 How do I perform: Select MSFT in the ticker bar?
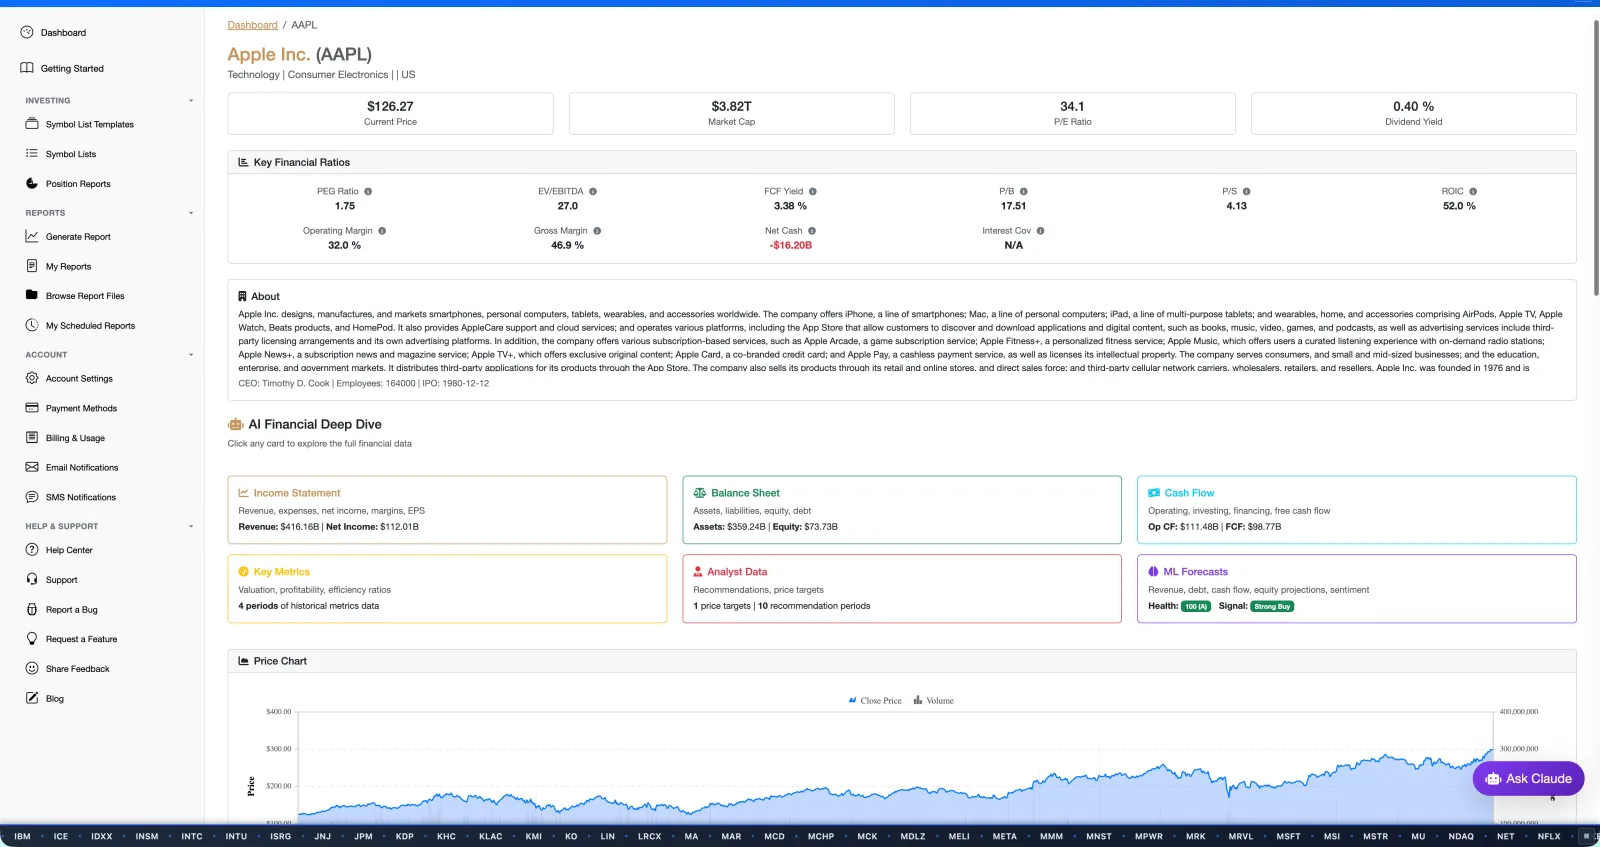pyautogui.click(x=1288, y=837)
